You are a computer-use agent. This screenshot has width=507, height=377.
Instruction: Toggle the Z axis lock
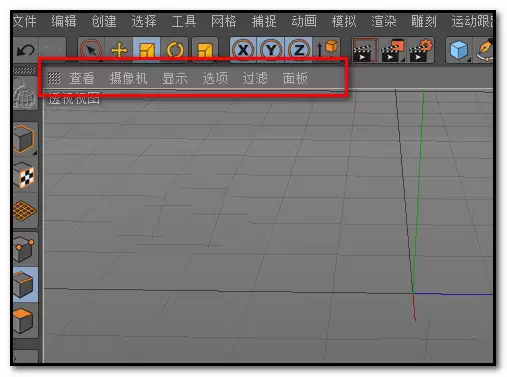299,50
